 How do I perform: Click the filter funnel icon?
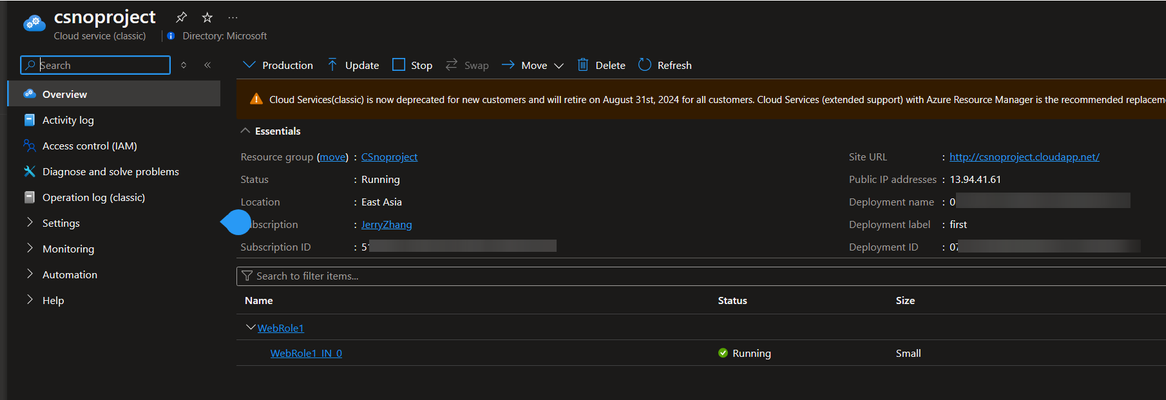[248, 276]
